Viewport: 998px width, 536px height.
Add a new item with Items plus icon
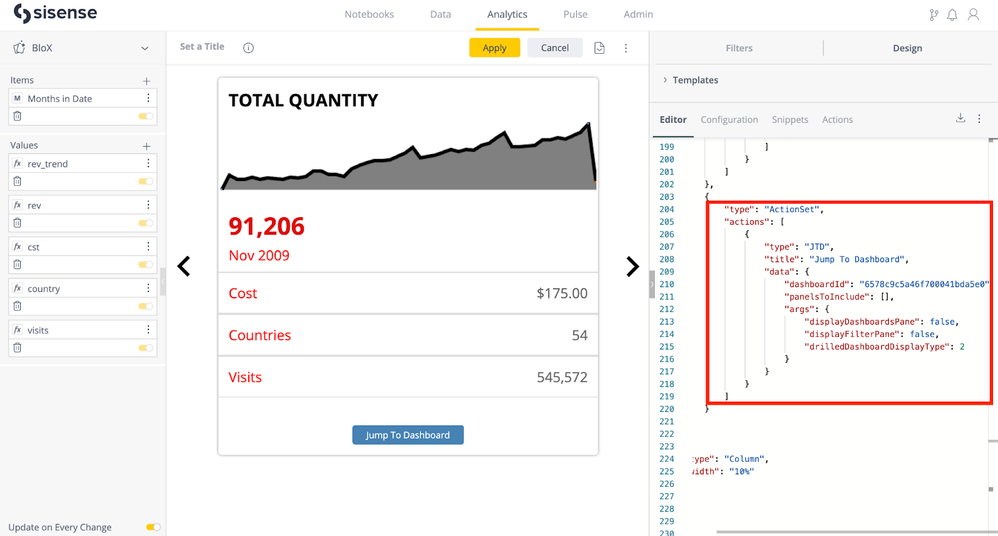pos(147,81)
